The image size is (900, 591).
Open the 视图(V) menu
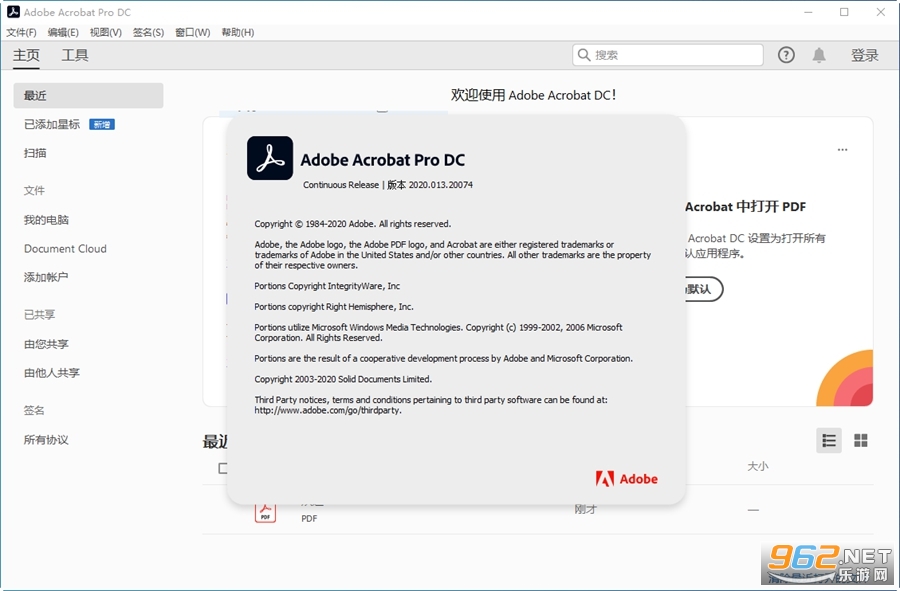106,33
